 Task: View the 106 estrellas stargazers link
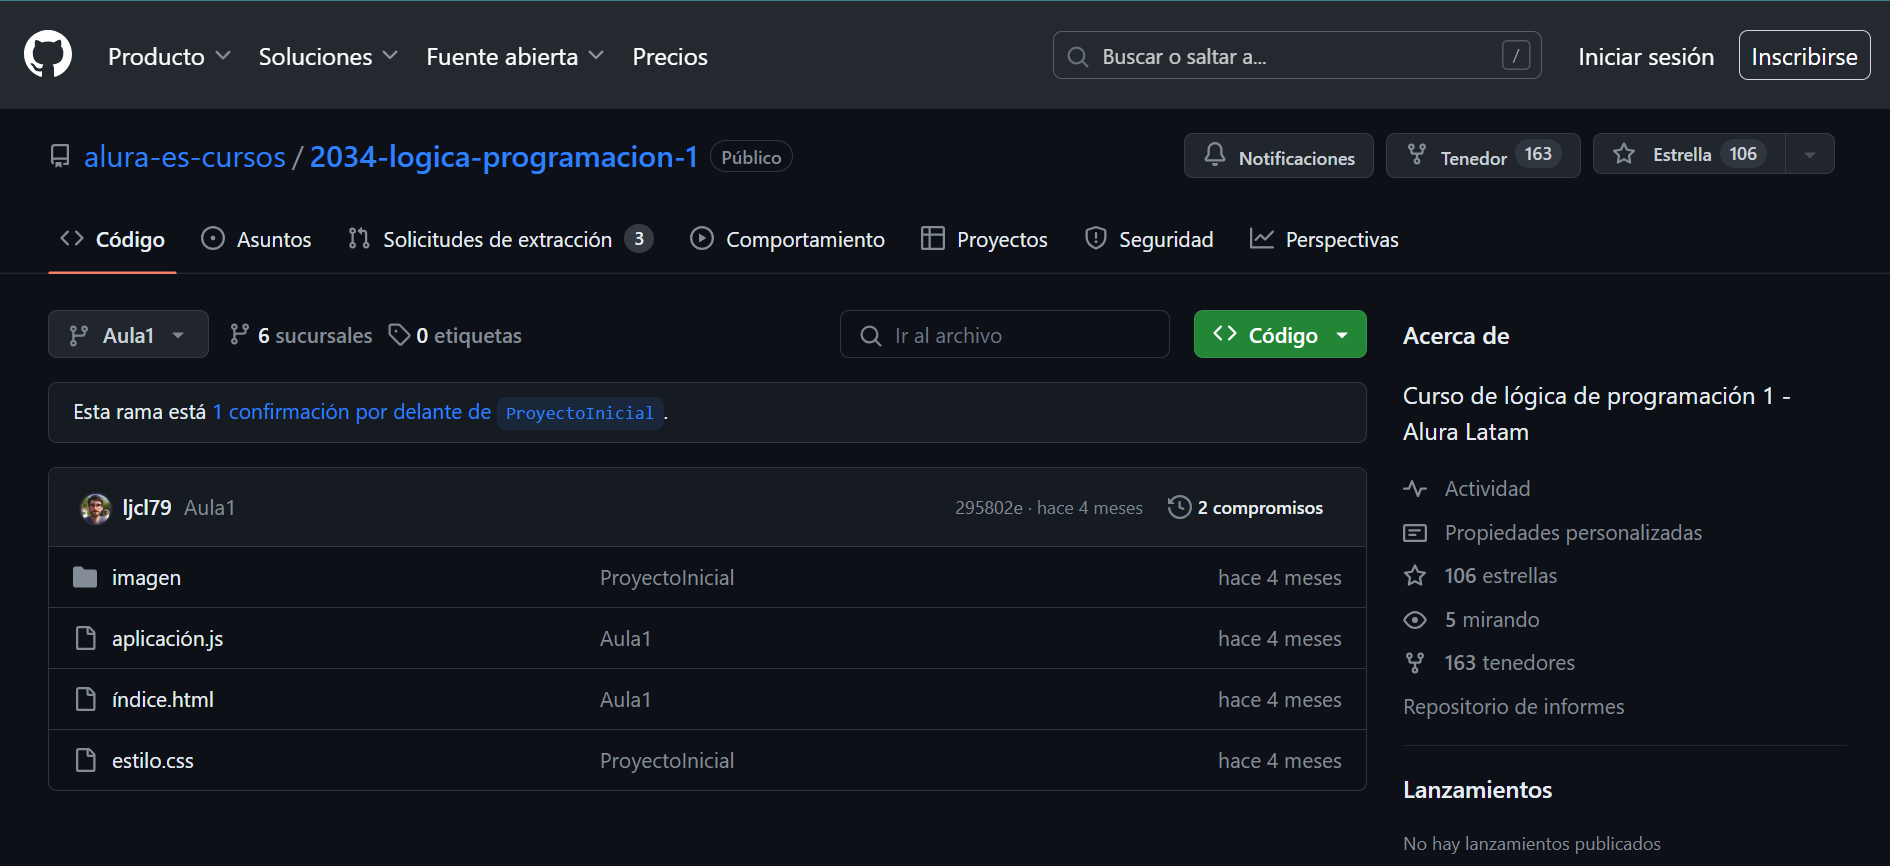click(1480, 576)
